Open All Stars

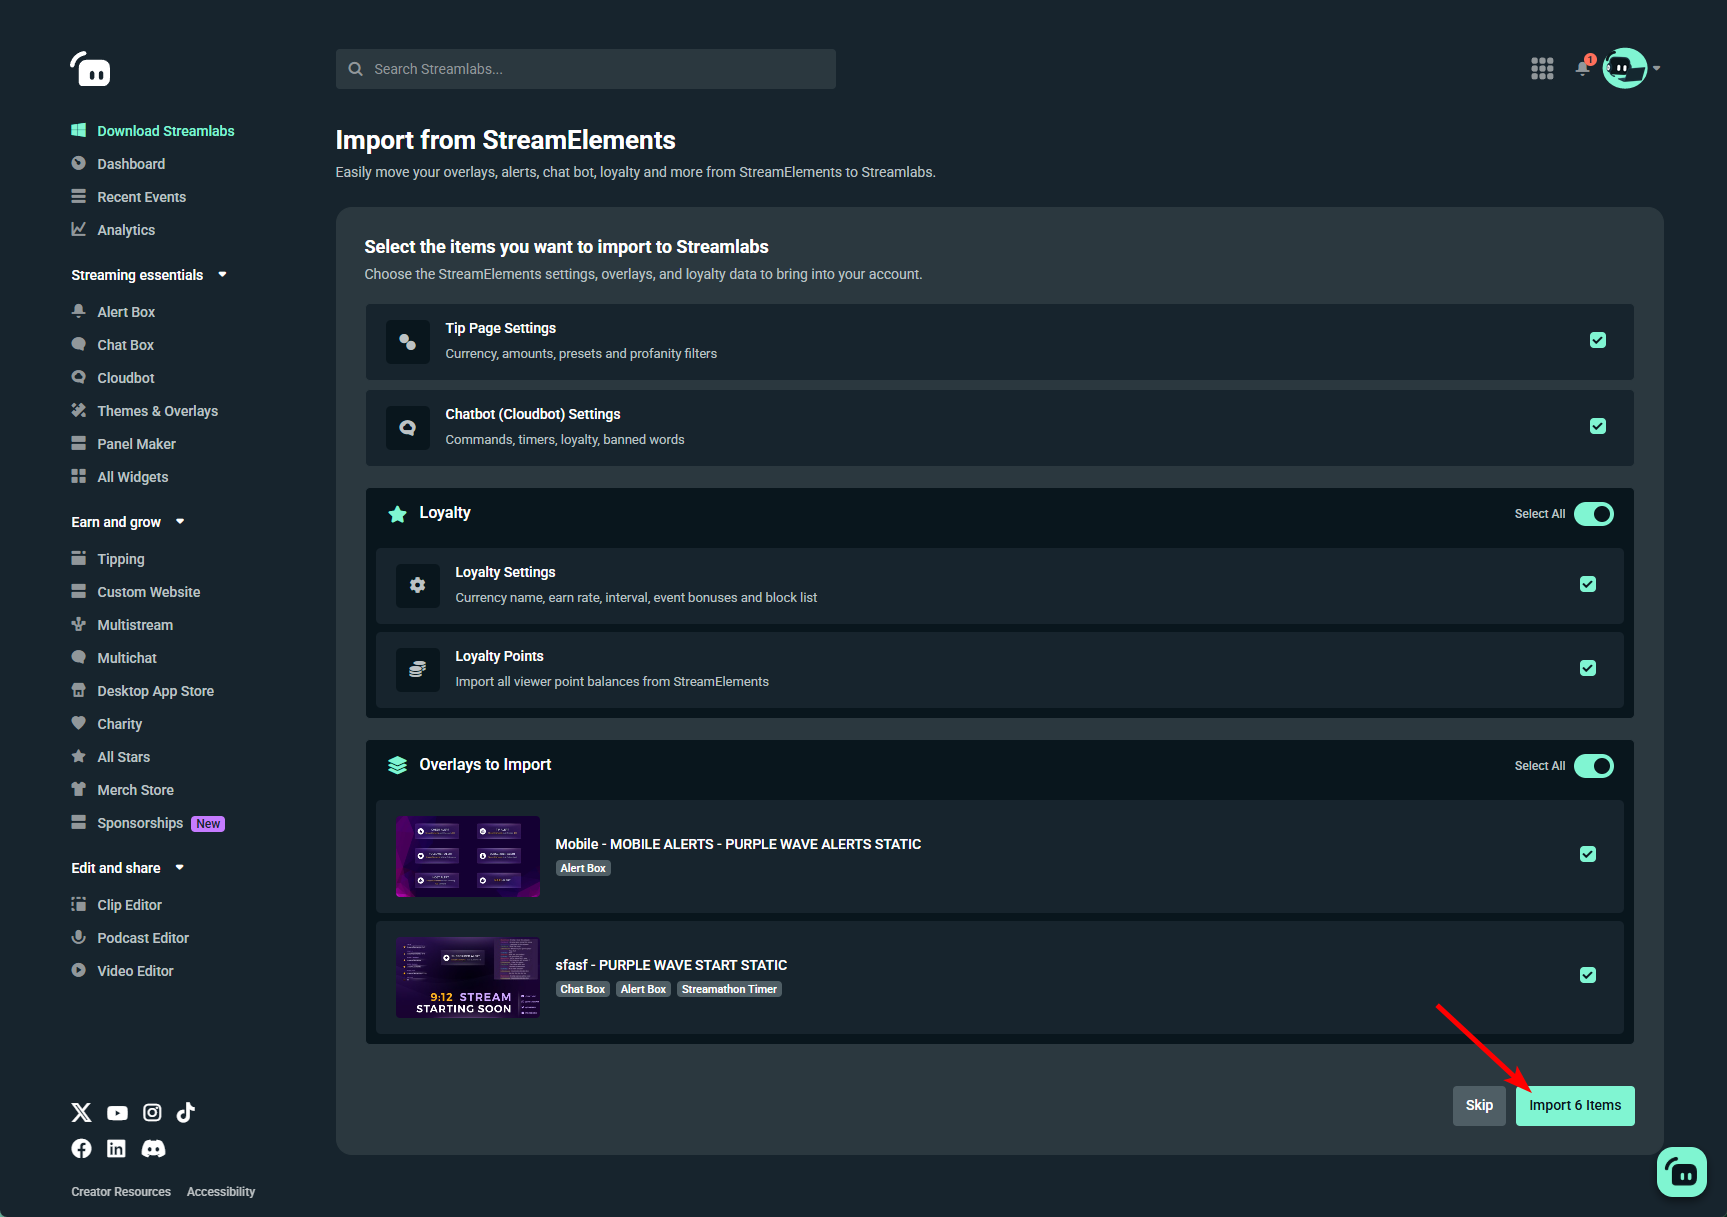[x=111, y=757]
